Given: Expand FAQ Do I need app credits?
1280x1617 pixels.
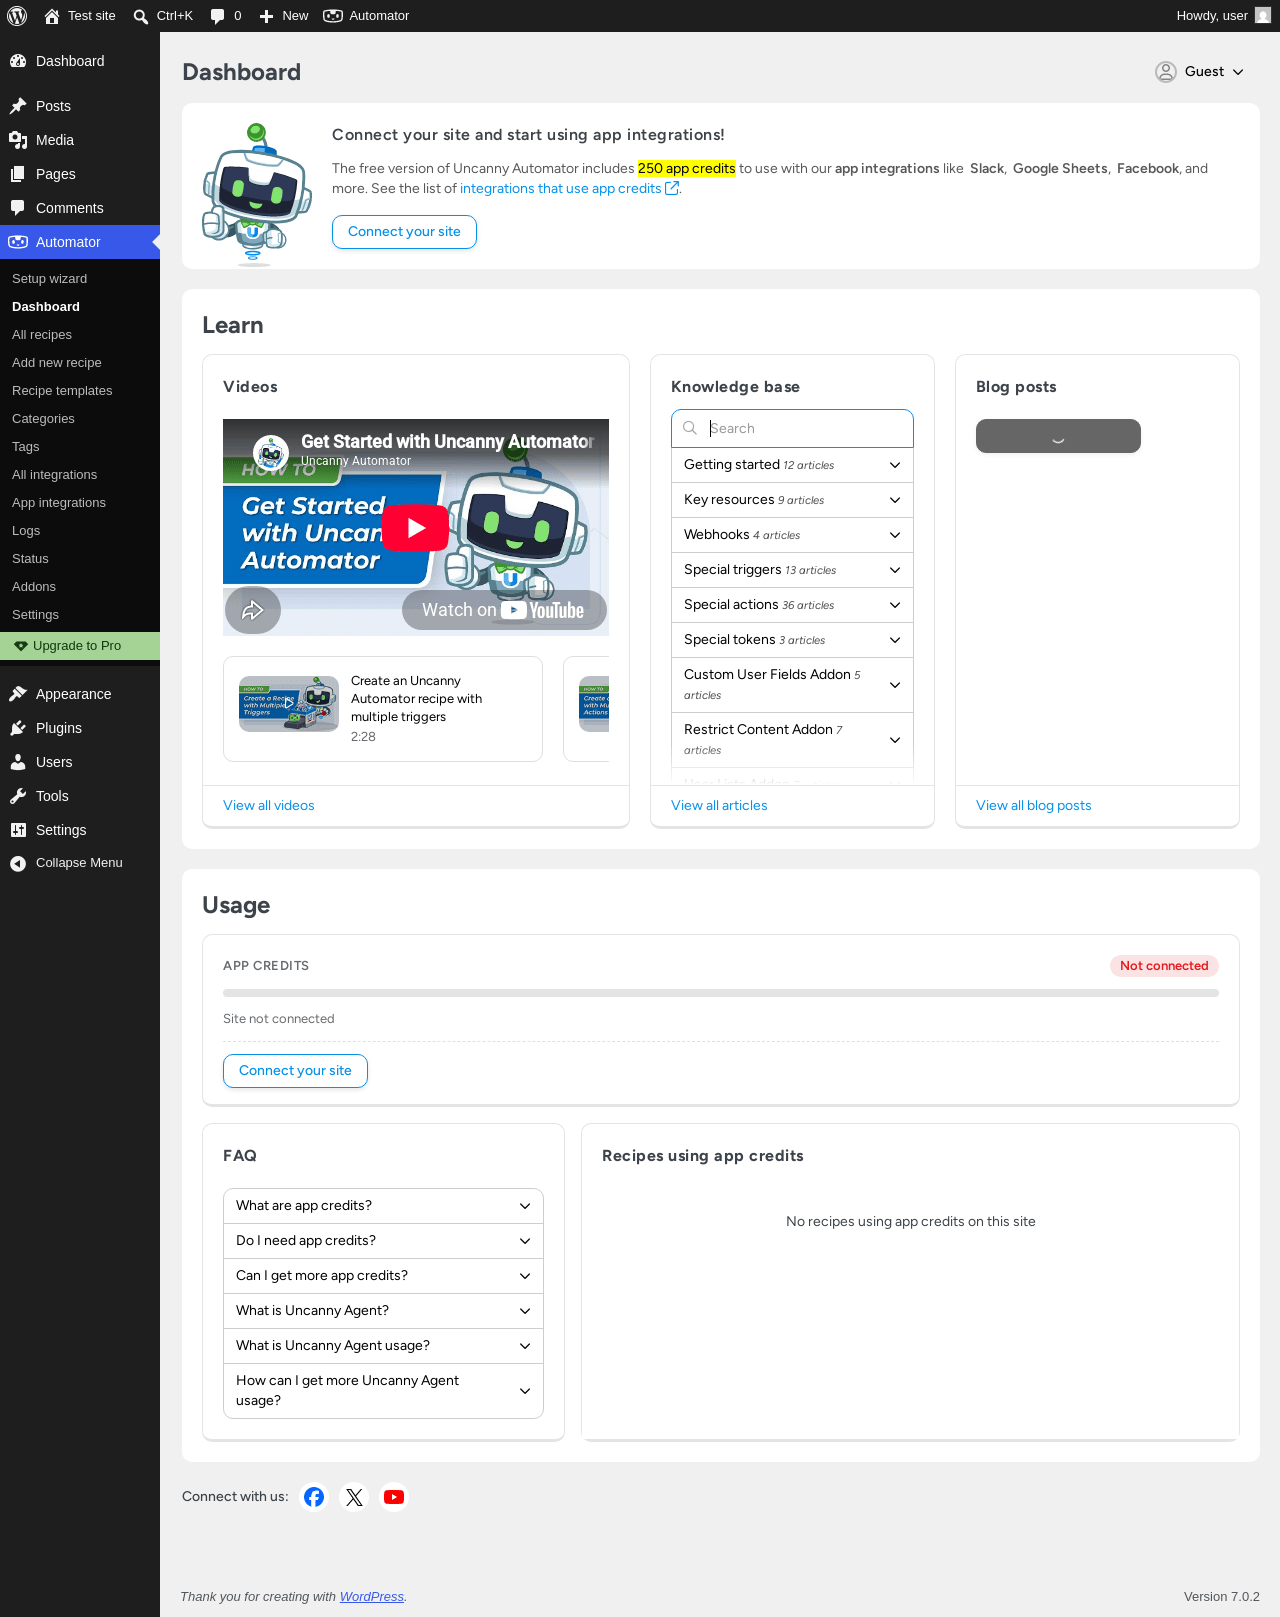Looking at the screenshot, I should tap(383, 1241).
